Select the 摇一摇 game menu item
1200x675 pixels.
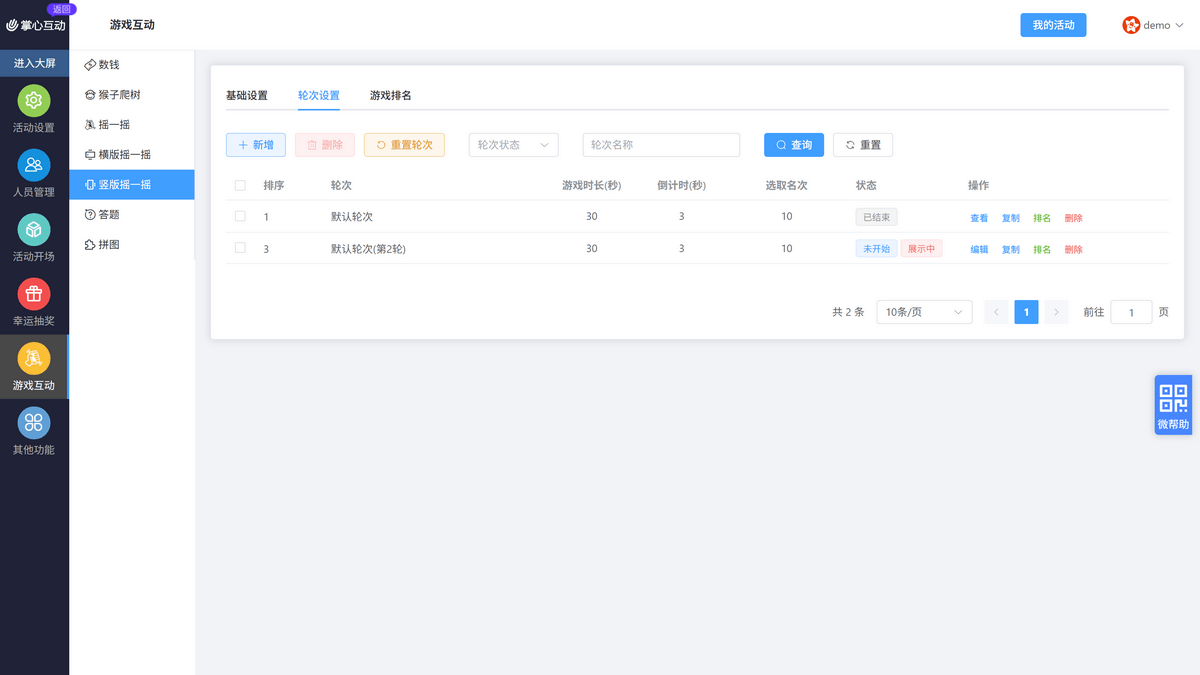[132, 124]
